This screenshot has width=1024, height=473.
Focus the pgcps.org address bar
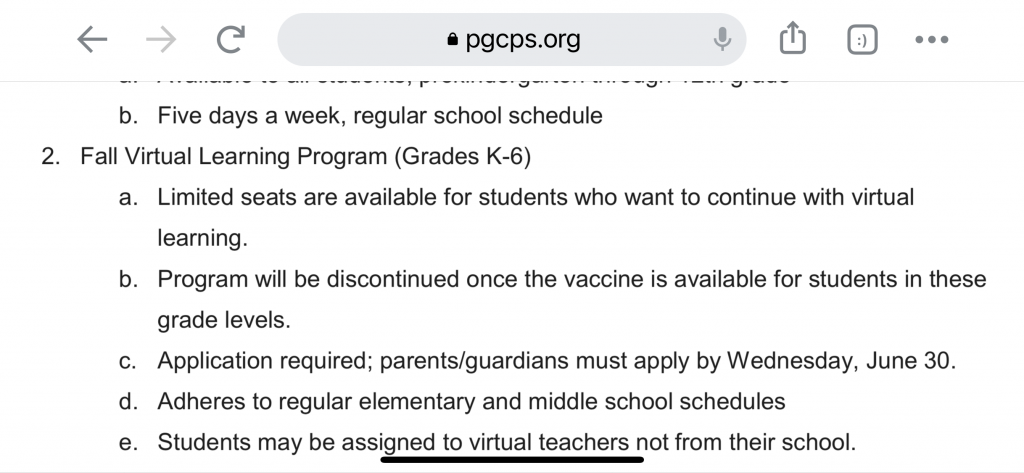click(x=511, y=39)
